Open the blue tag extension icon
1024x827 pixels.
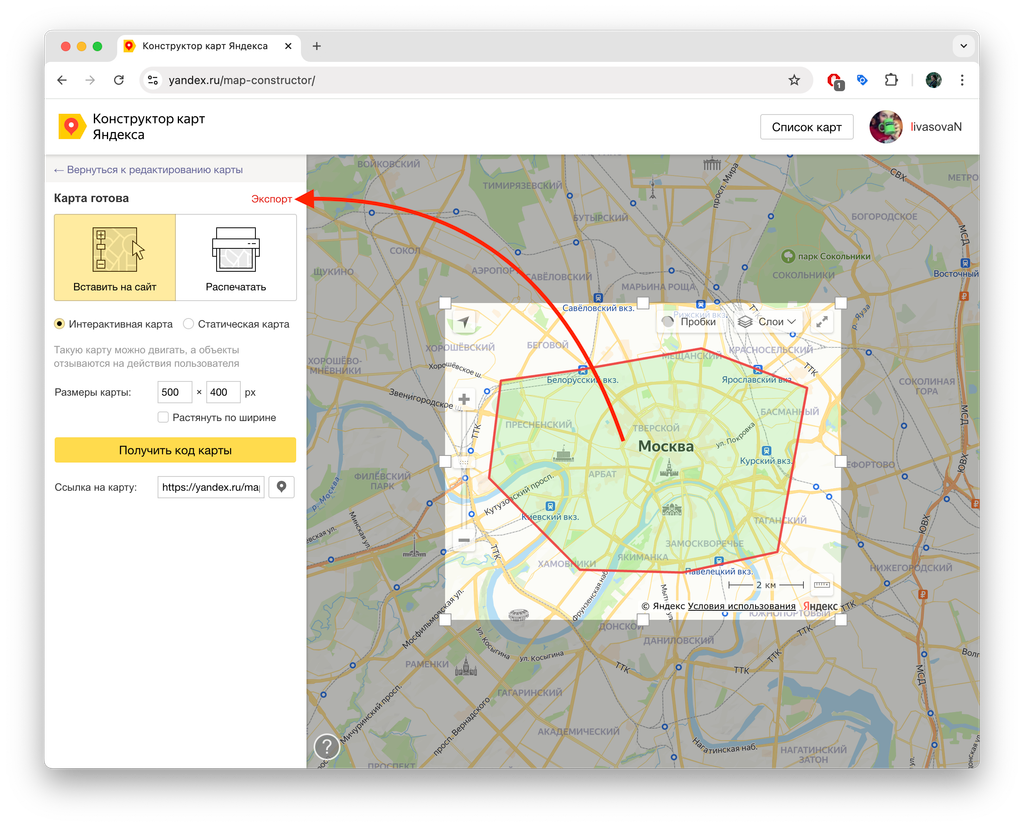(863, 80)
